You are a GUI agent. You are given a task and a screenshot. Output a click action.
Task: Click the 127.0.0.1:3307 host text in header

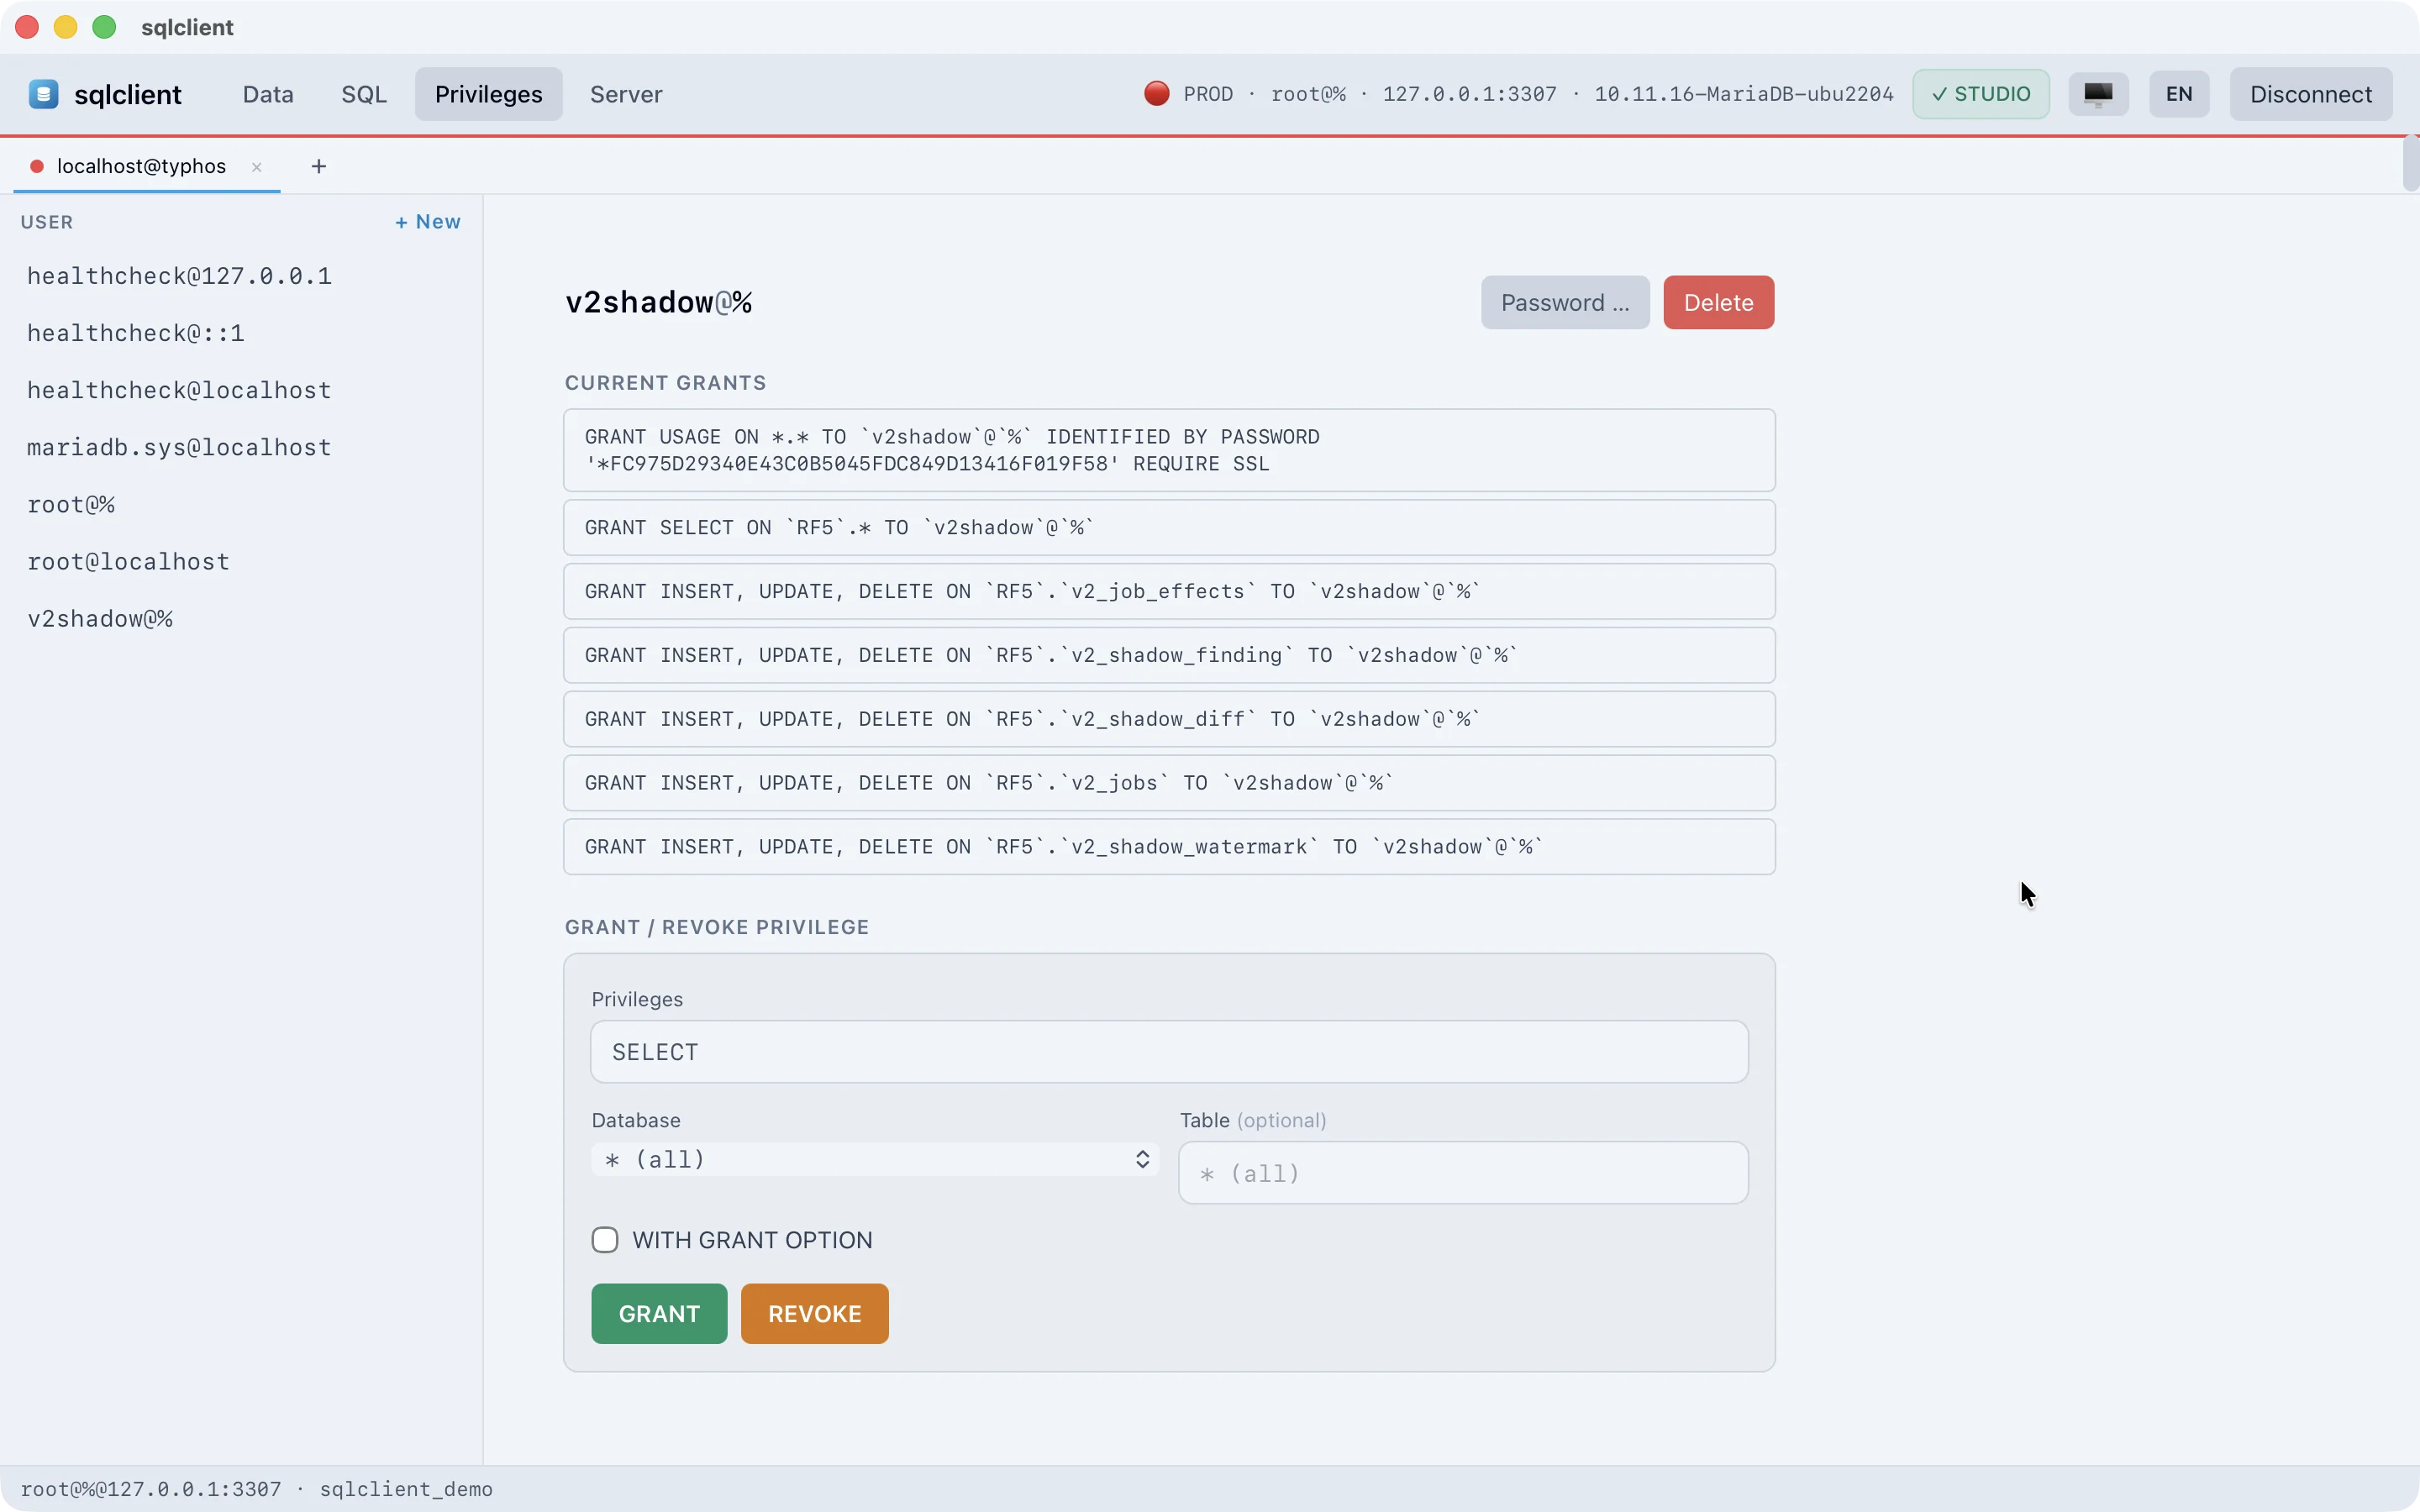click(x=1469, y=94)
